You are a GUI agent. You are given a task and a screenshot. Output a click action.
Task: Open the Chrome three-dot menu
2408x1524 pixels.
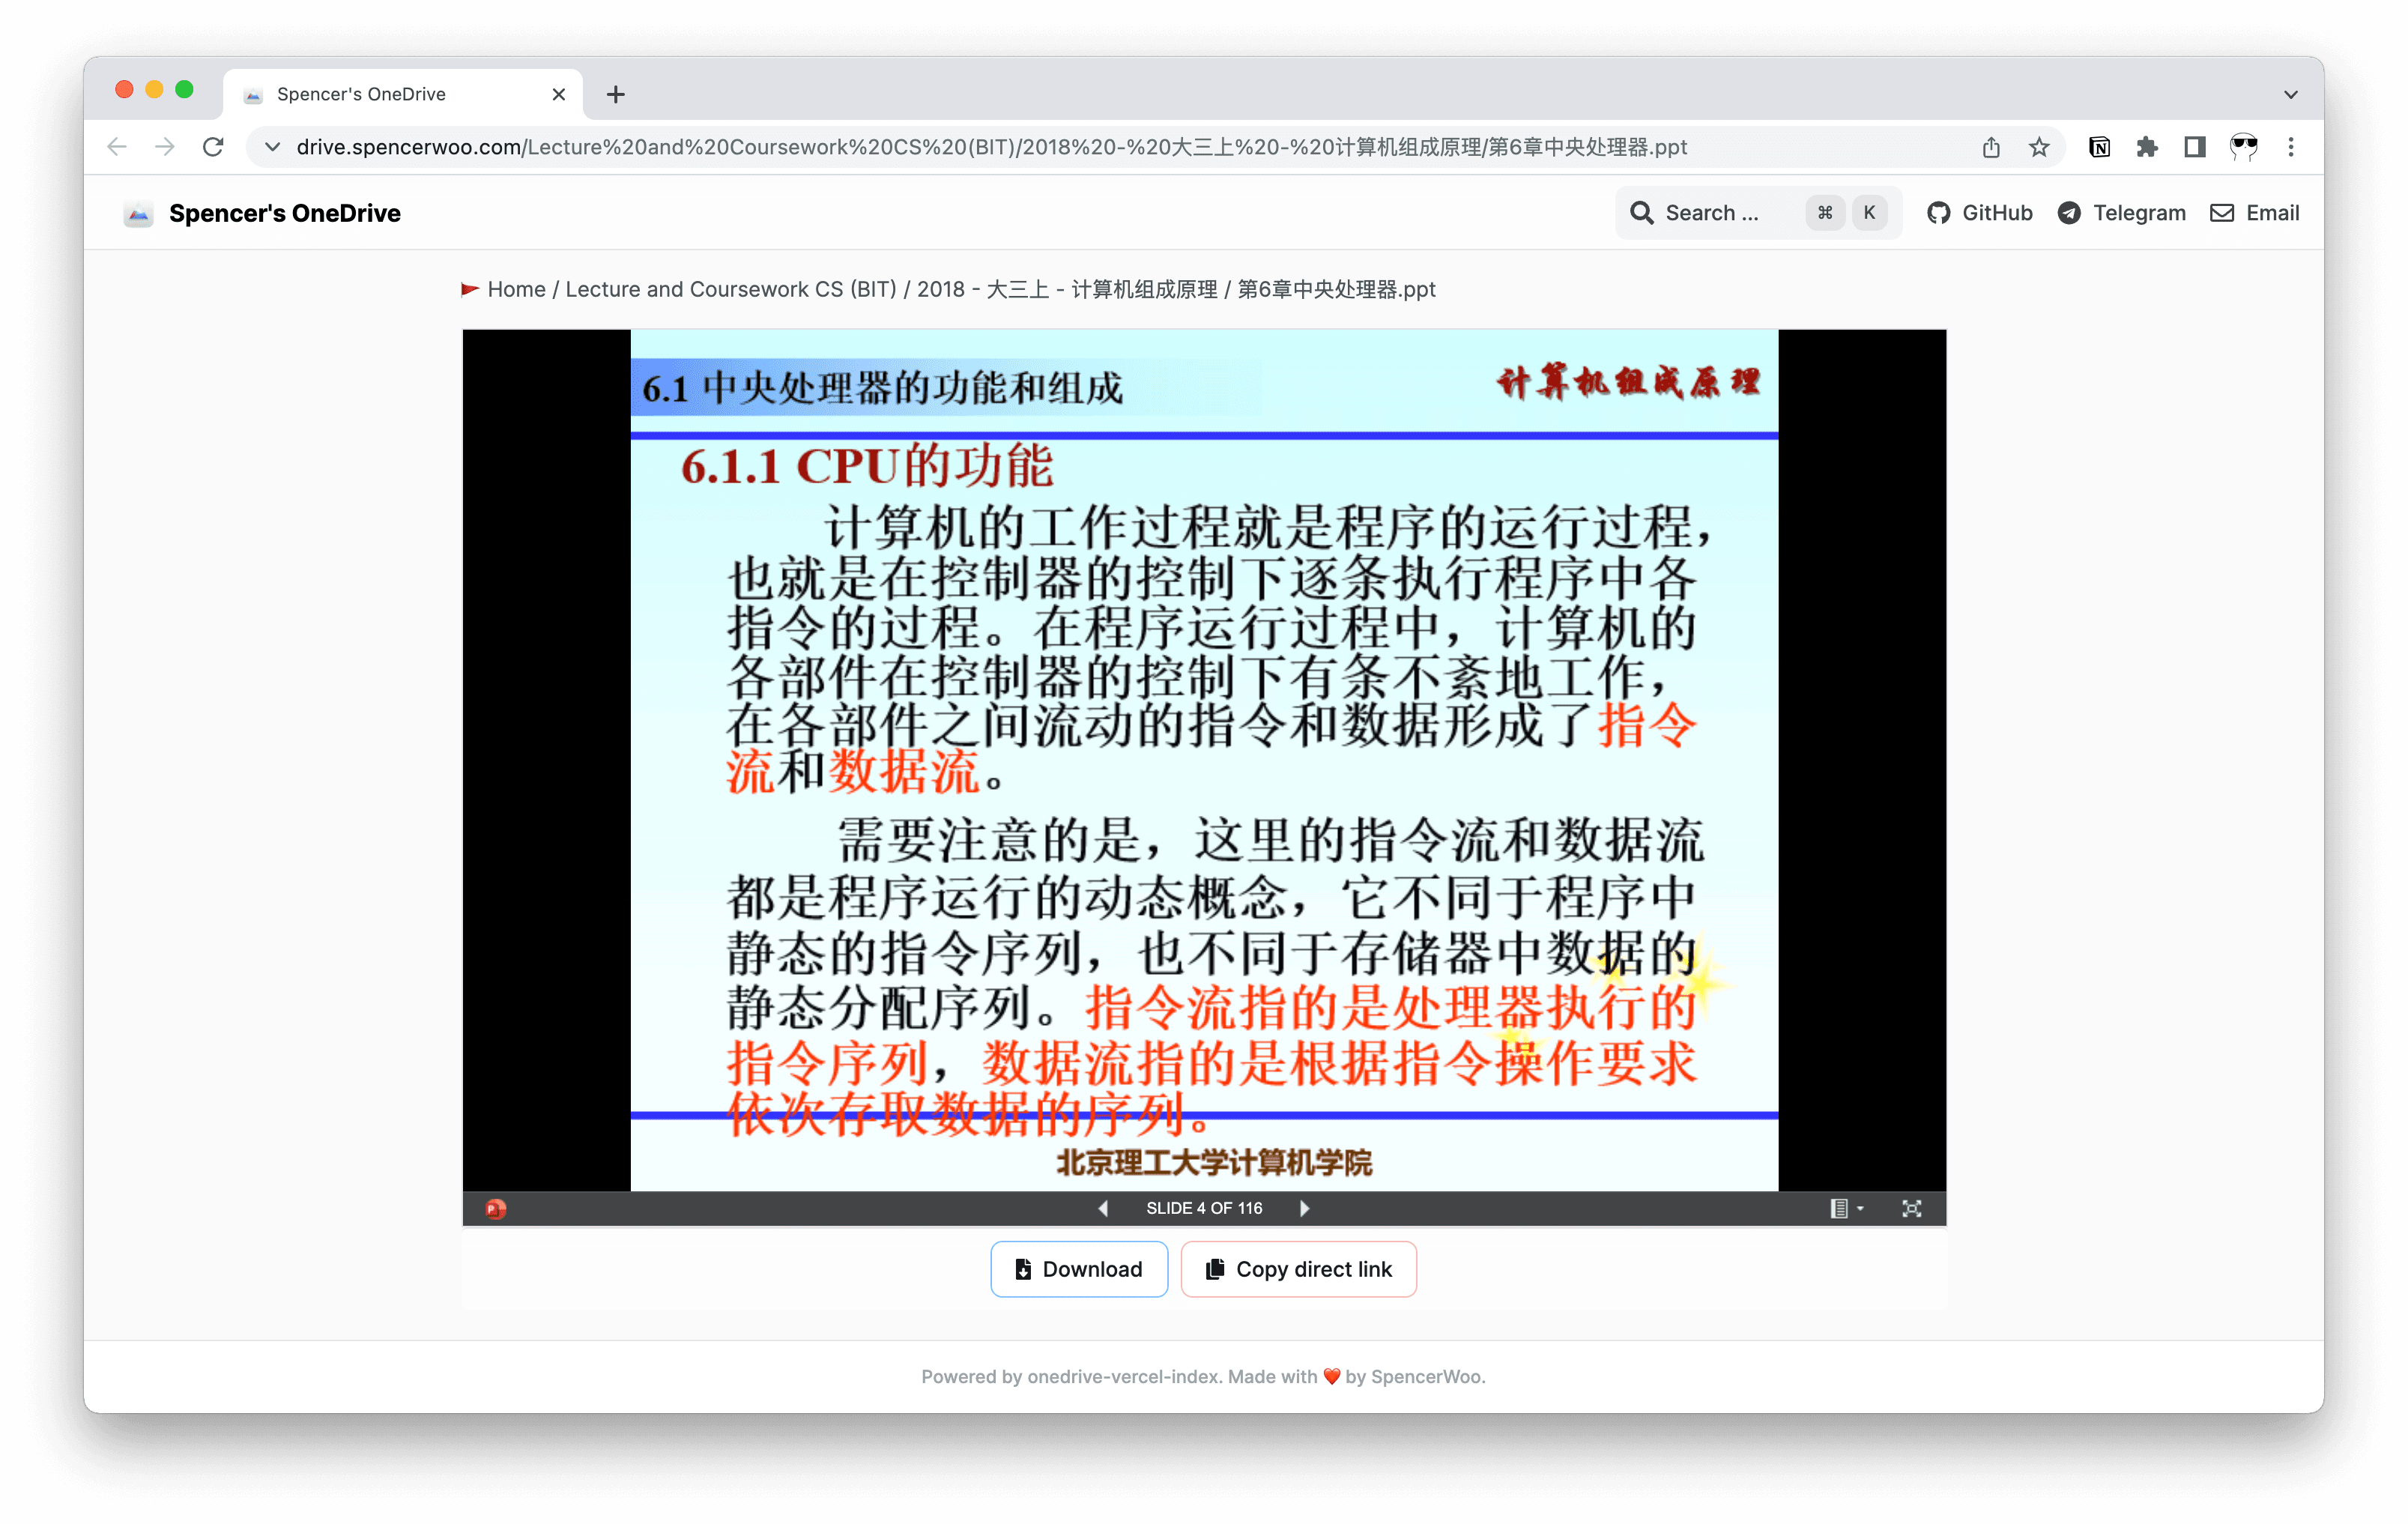[2291, 148]
